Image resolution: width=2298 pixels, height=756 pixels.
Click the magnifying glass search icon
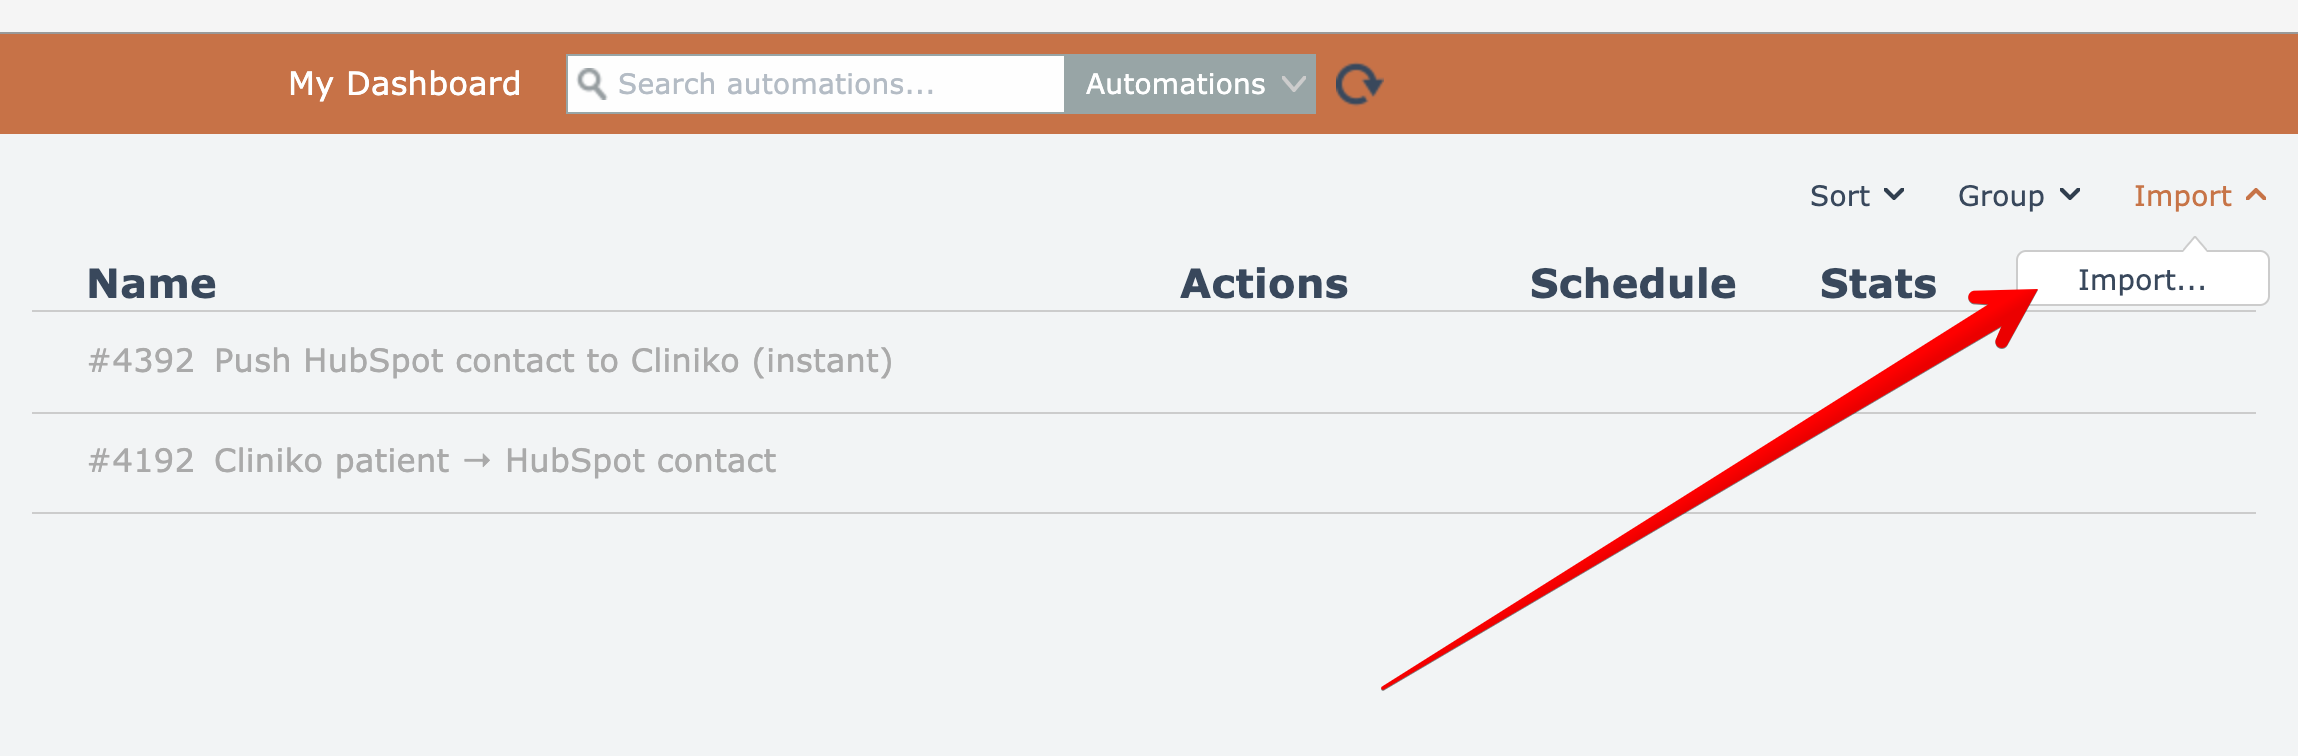592,84
